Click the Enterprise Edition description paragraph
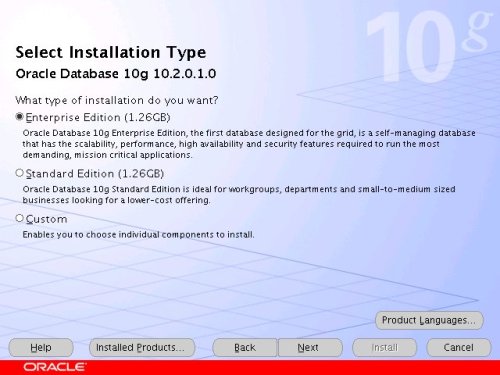This screenshot has width=500, height=375. (x=249, y=144)
